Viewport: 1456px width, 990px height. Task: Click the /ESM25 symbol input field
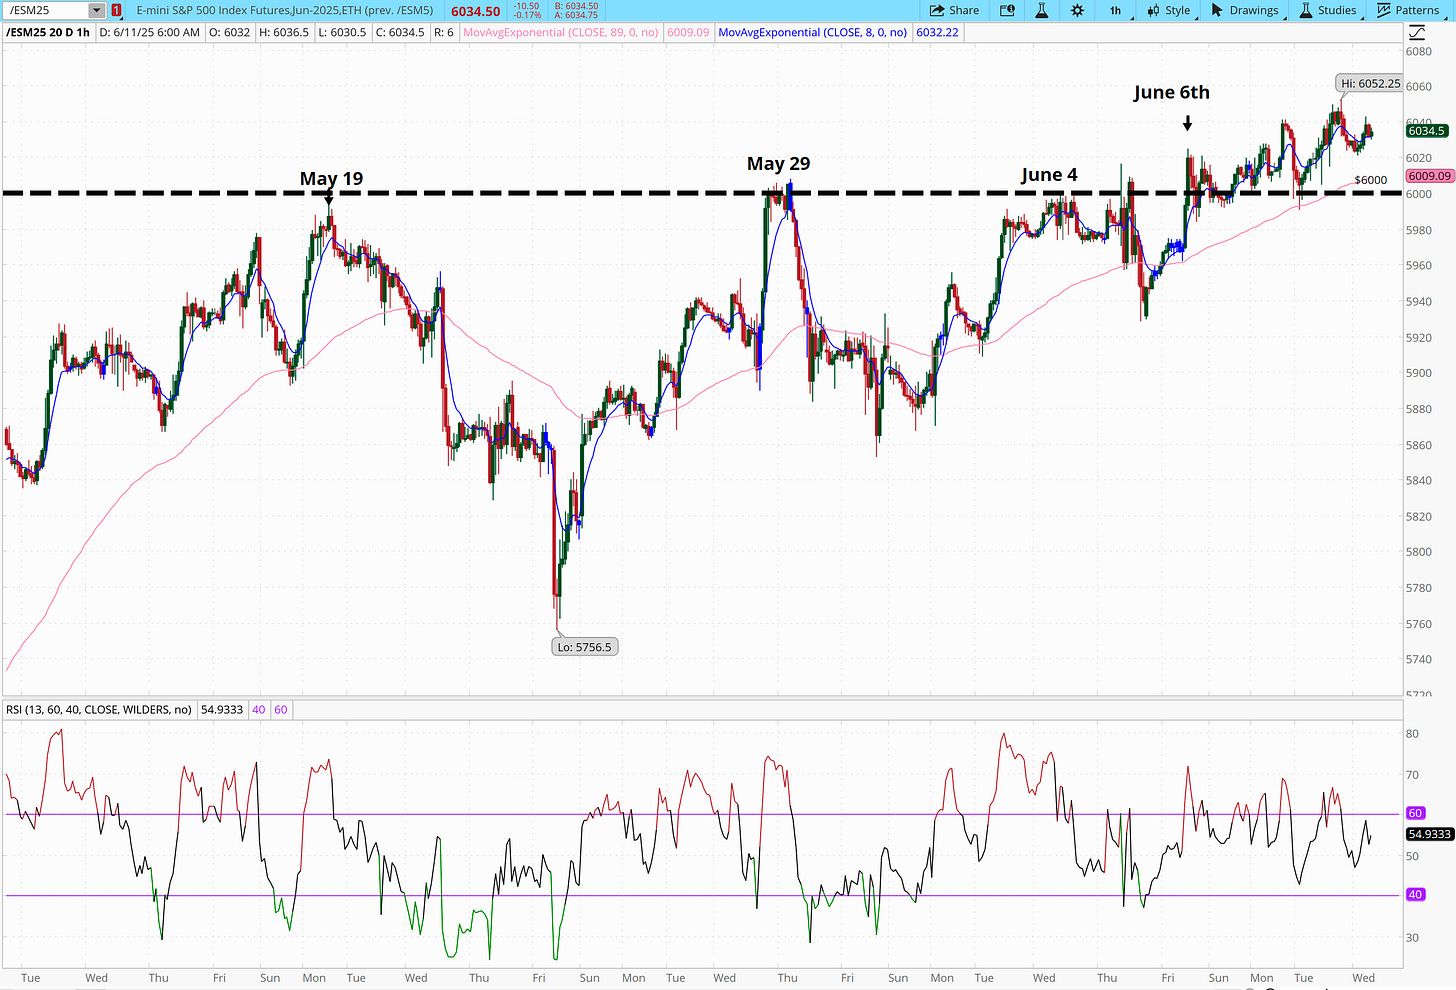pos(46,10)
